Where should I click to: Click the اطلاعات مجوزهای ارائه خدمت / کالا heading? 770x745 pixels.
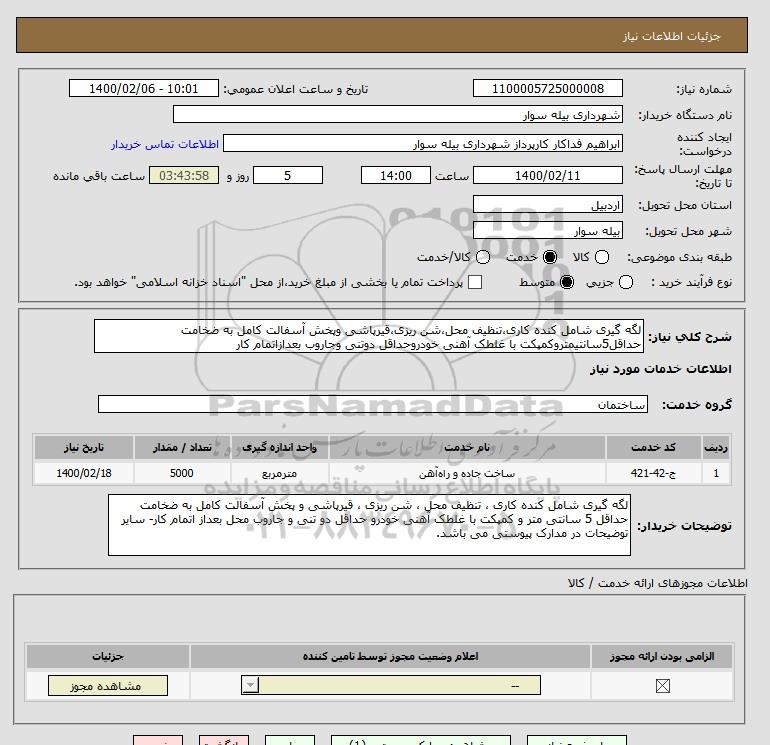pos(658,583)
